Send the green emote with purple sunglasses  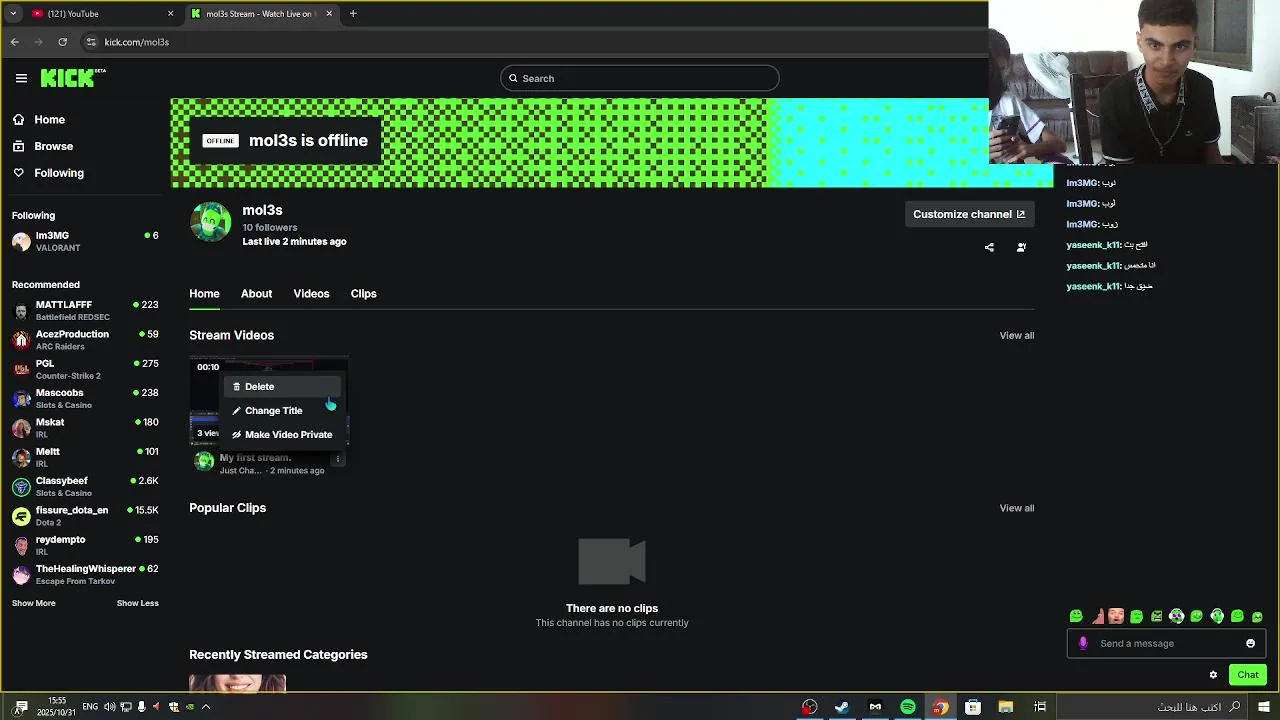point(1177,616)
